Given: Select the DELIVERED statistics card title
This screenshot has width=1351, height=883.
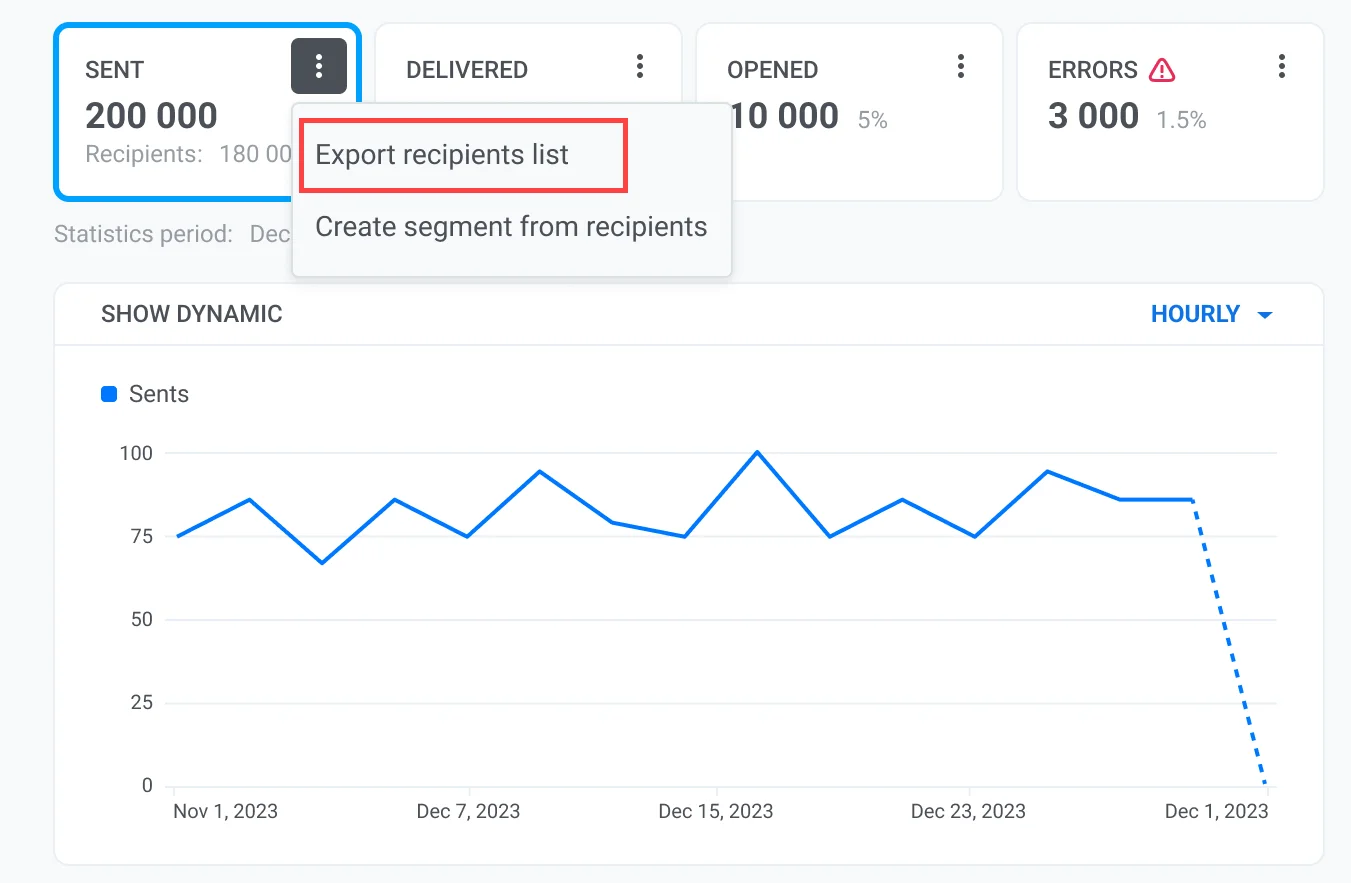Looking at the screenshot, I should 466,70.
